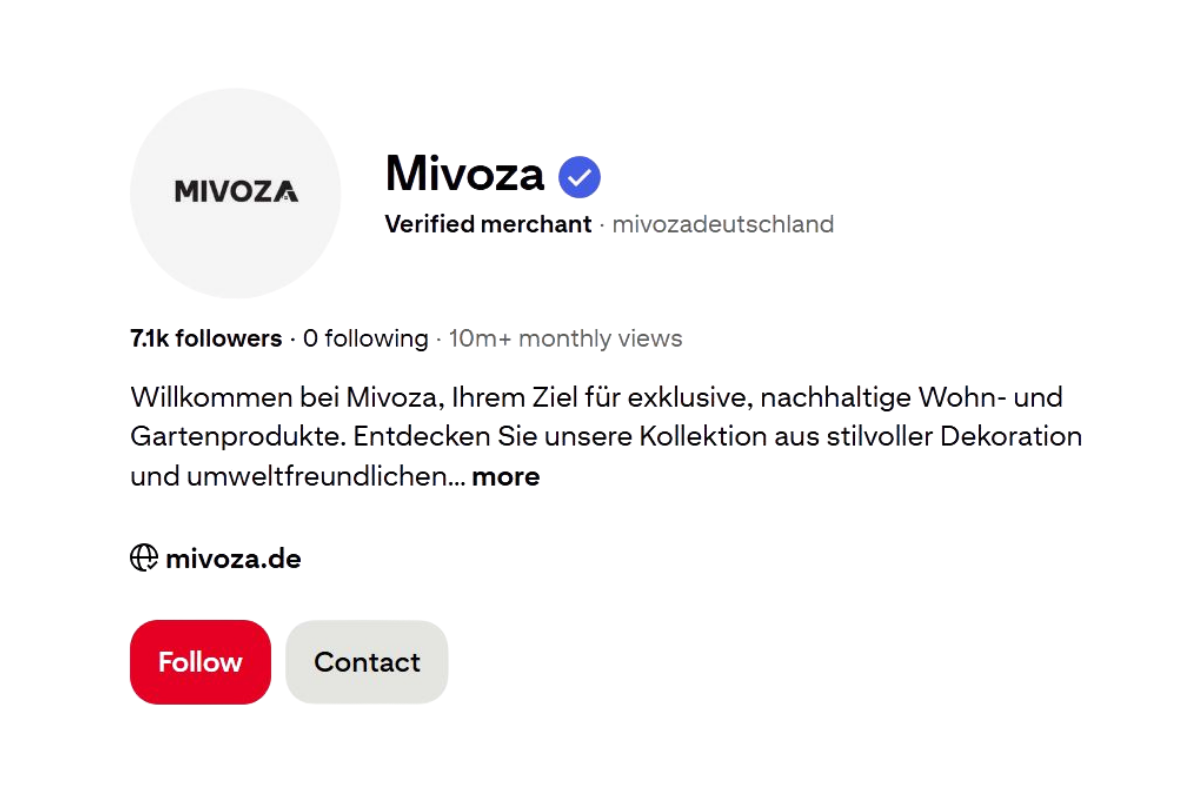Image resolution: width=1200 pixels, height=800 pixels.
Task: Follow the Mivoza profile
Action: coord(200,662)
